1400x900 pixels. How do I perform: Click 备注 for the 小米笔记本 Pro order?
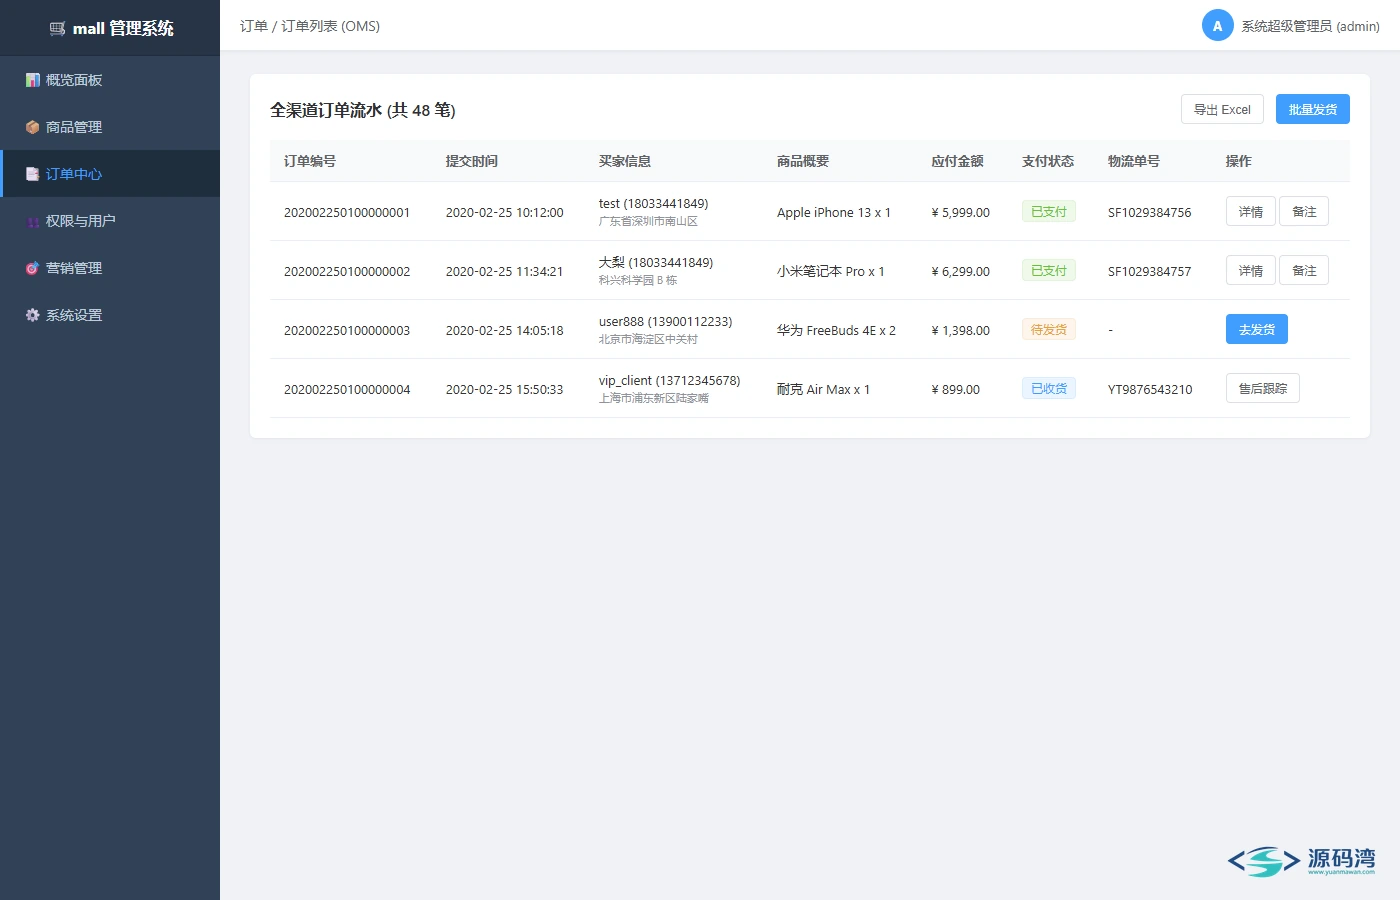[1304, 270]
